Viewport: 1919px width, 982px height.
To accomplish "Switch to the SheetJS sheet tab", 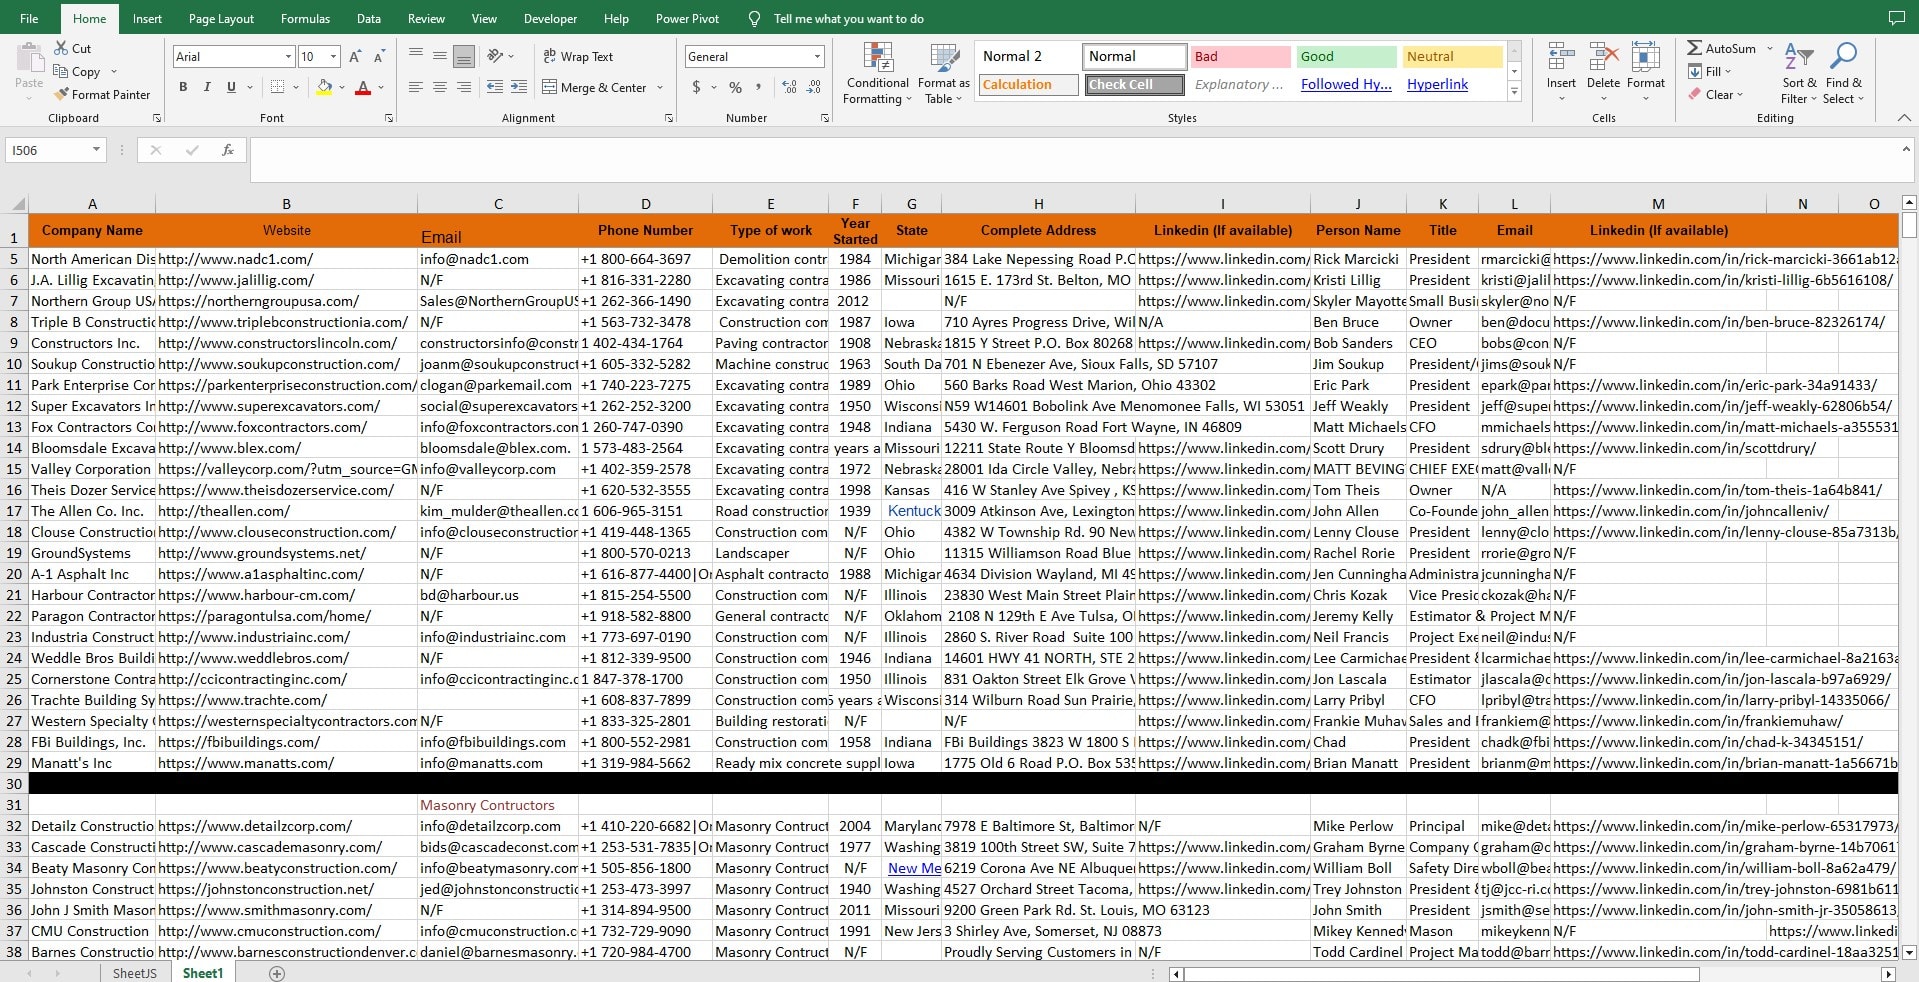I will click(x=134, y=973).
